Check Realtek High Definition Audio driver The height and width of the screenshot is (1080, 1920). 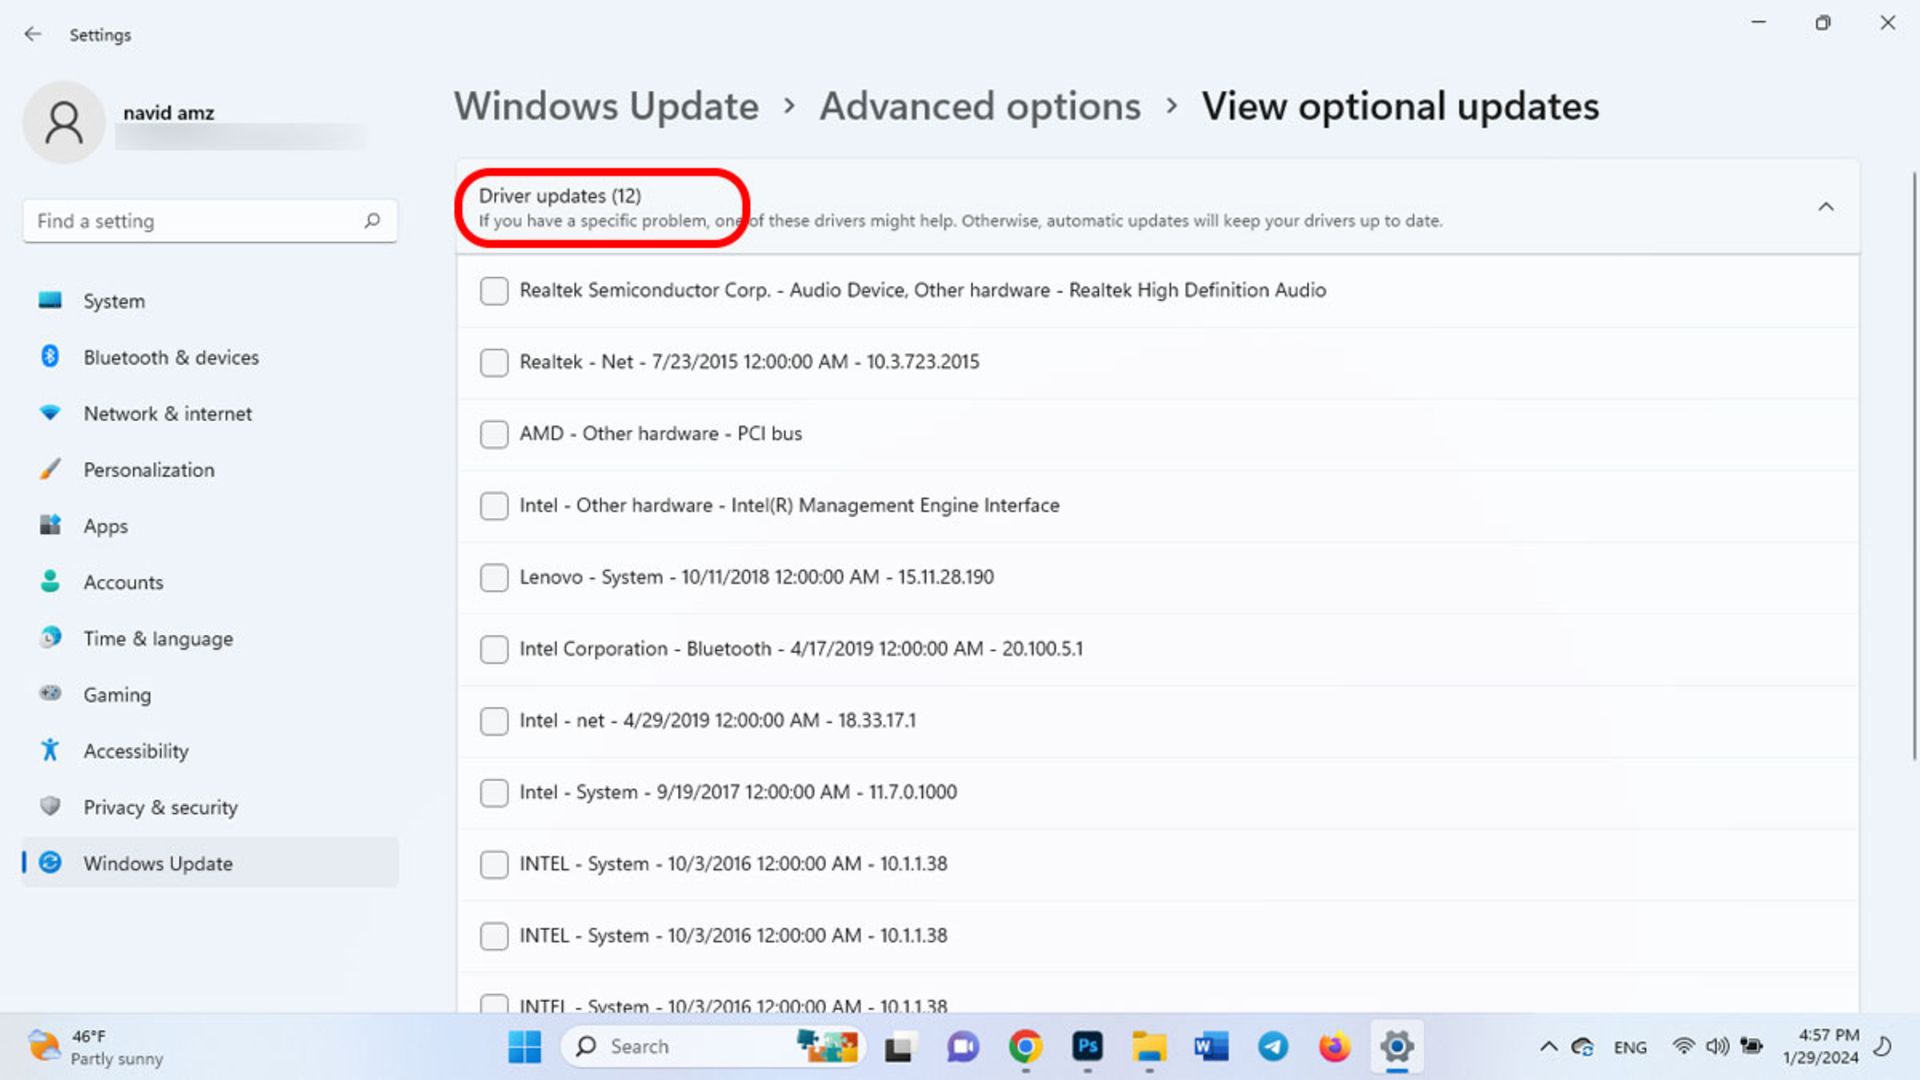(494, 291)
